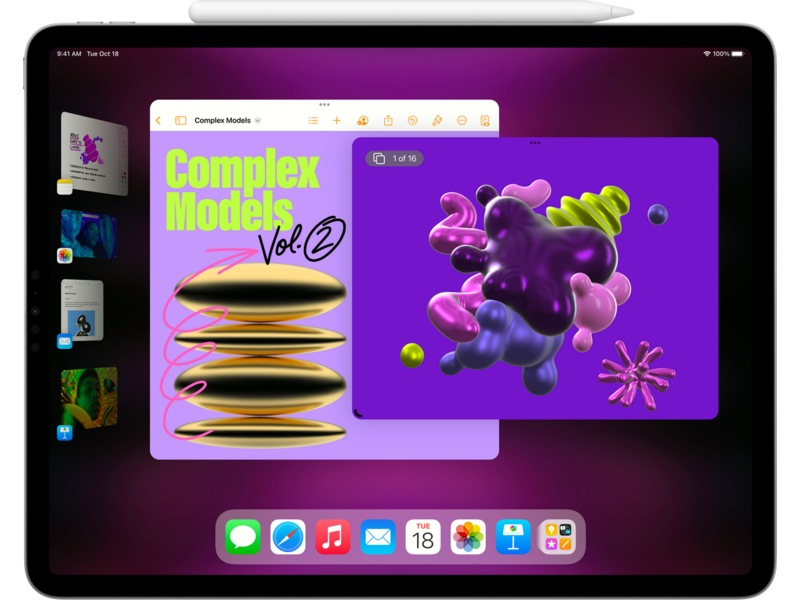Open the list formatting icon in Pages
The image size is (800, 600).
pyautogui.click(x=313, y=121)
